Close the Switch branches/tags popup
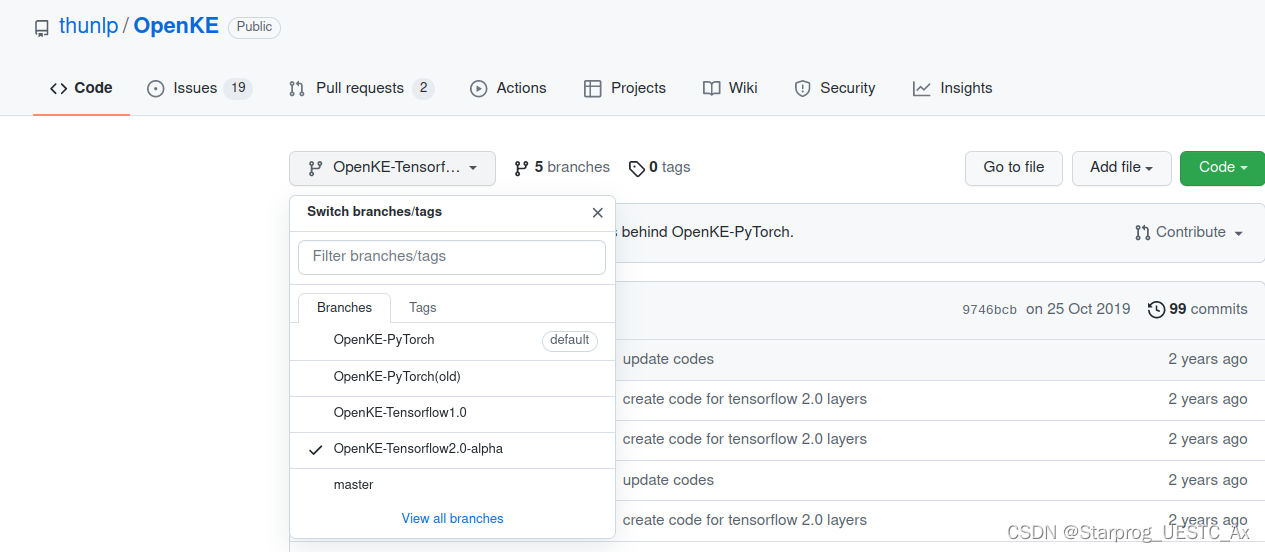 coord(597,213)
